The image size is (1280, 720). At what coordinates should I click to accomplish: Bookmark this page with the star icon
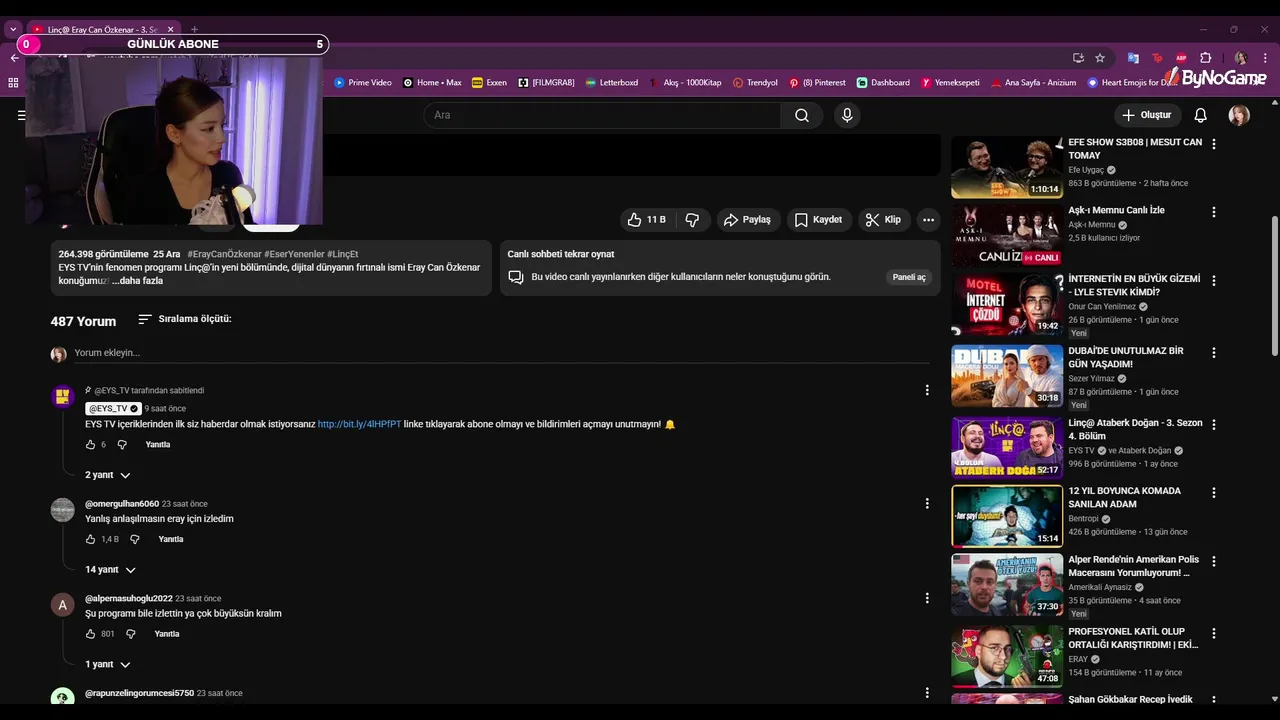1100,58
